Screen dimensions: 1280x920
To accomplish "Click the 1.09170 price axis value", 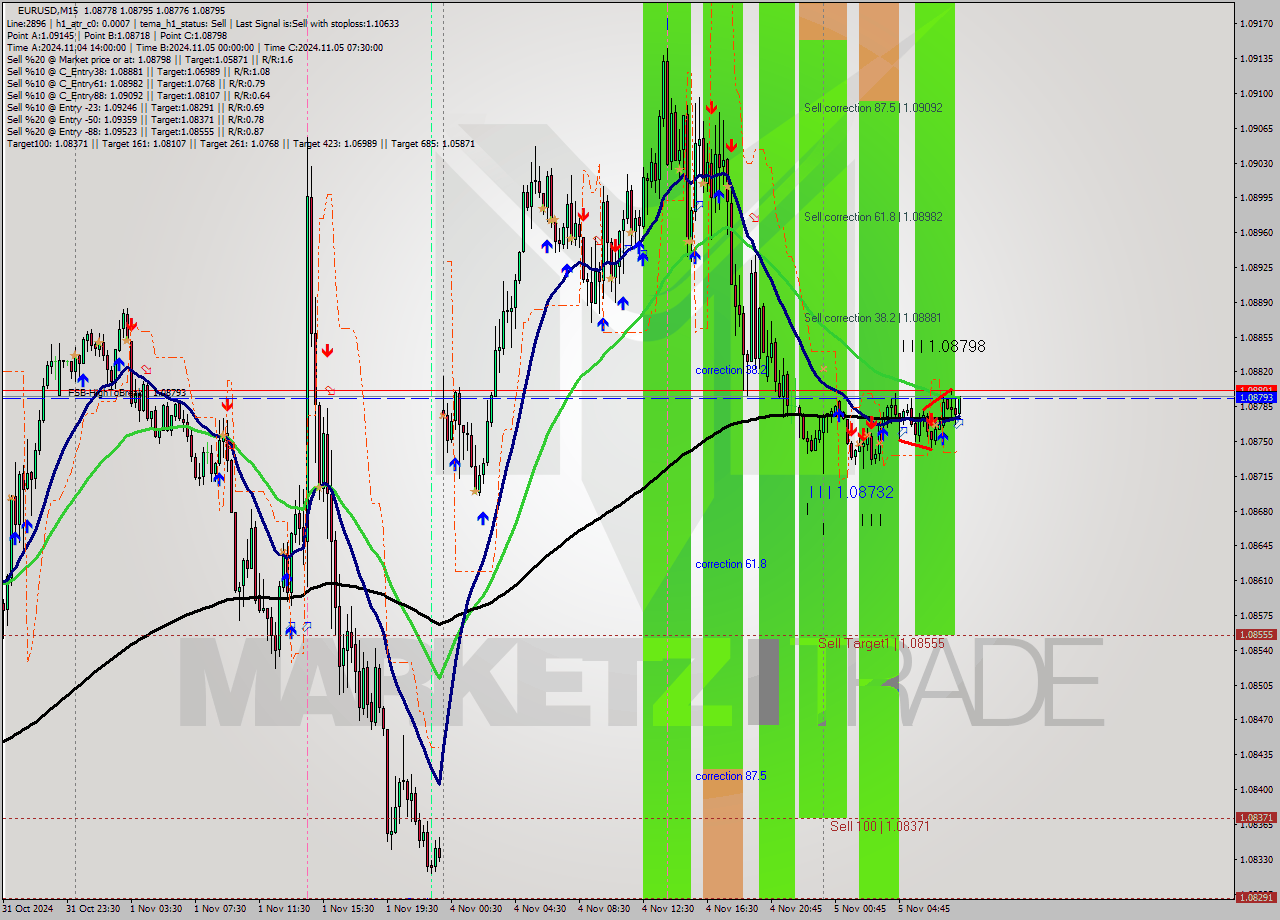I will [1256, 23].
